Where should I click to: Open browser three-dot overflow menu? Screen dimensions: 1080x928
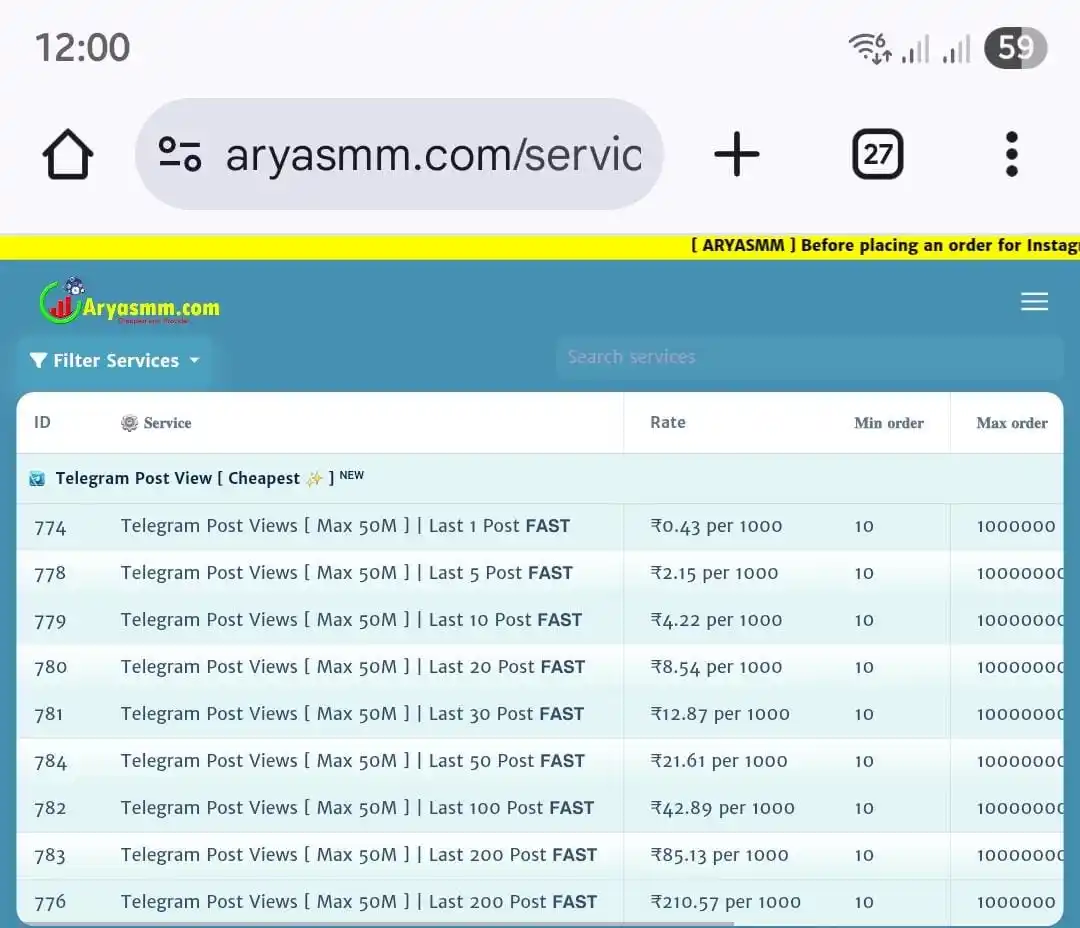pyautogui.click(x=1011, y=154)
